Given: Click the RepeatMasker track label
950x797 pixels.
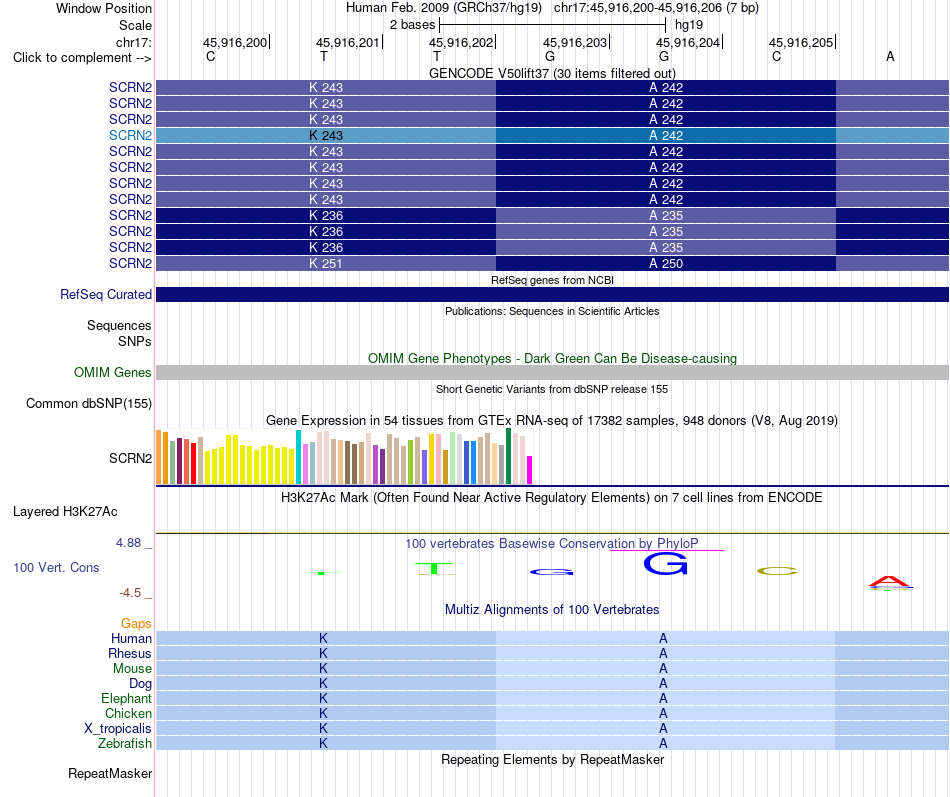Looking at the screenshot, I should [110, 773].
